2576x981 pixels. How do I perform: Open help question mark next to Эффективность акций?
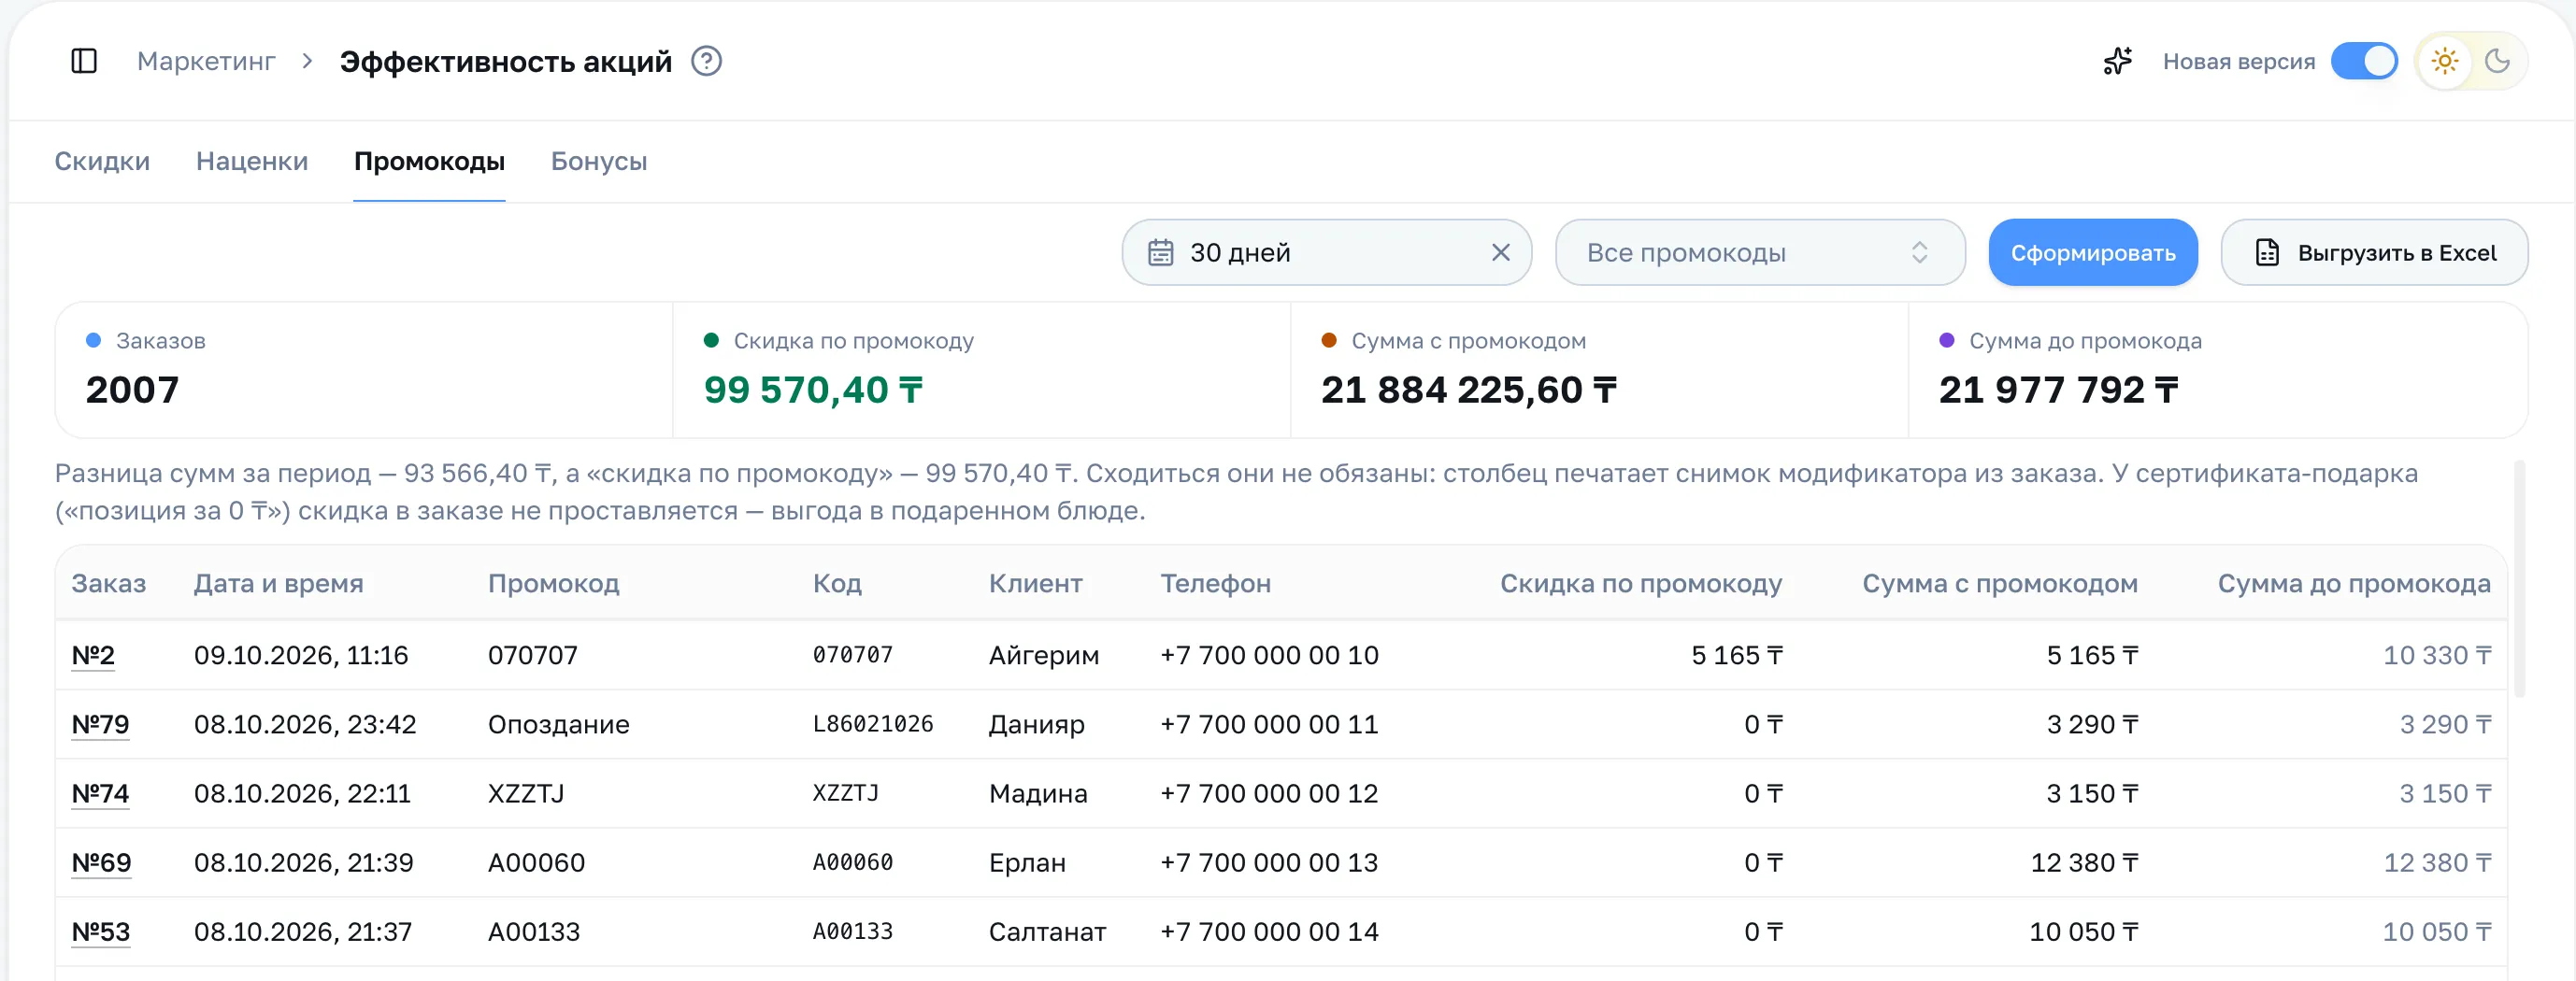706,61
